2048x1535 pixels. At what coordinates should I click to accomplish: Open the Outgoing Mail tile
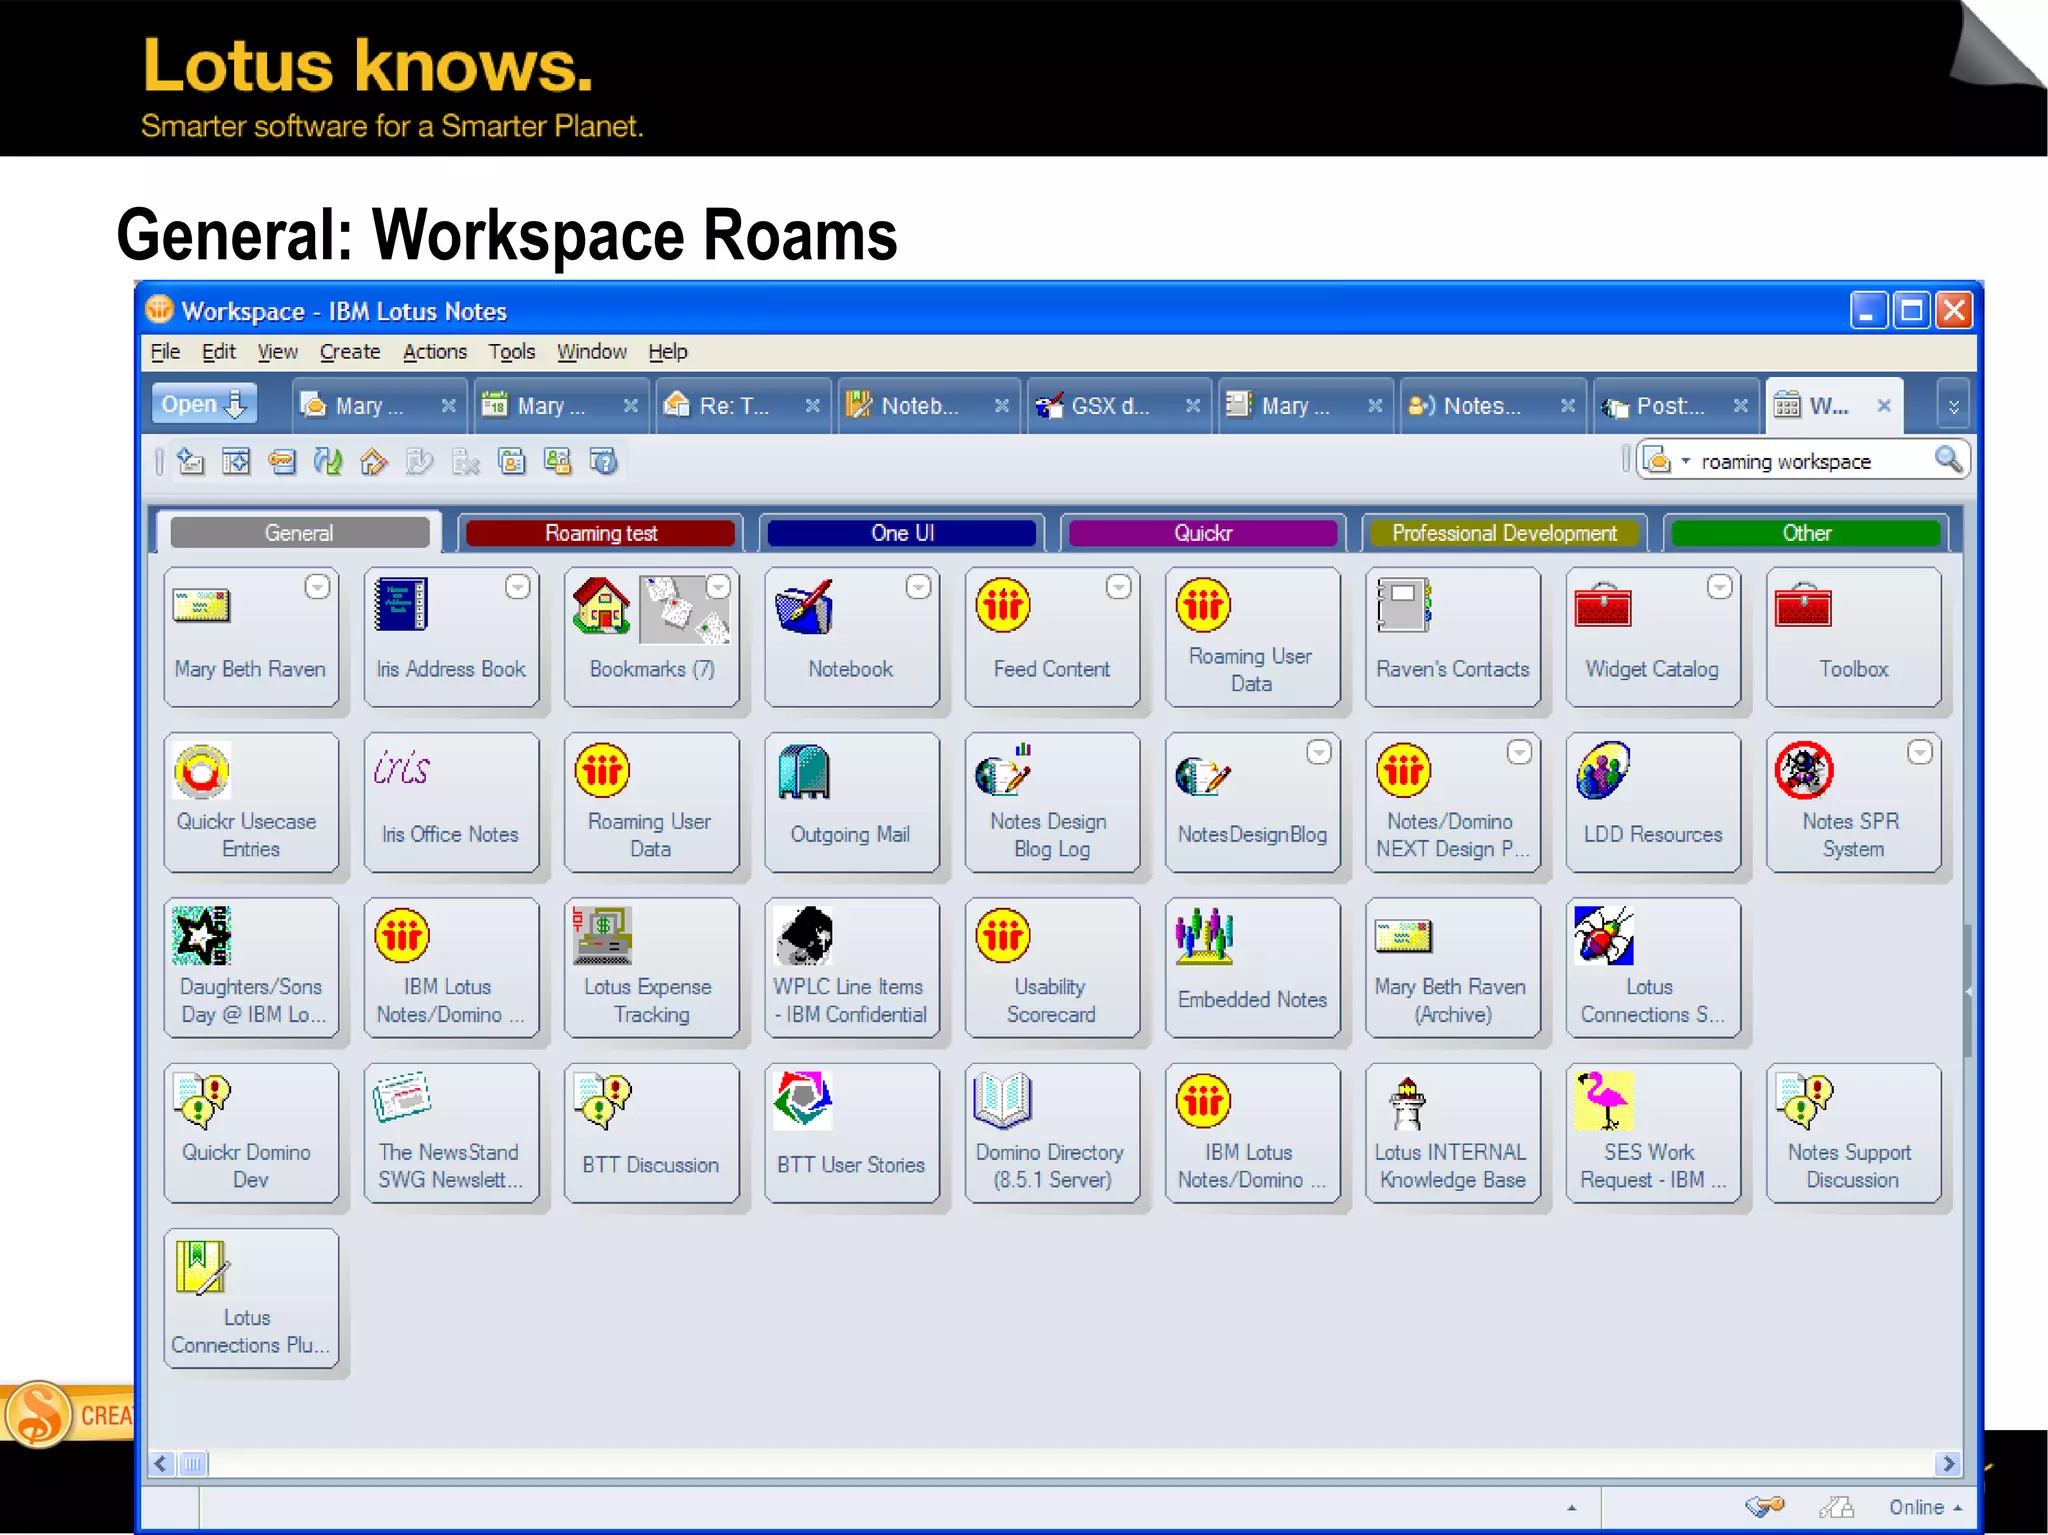click(852, 802)
